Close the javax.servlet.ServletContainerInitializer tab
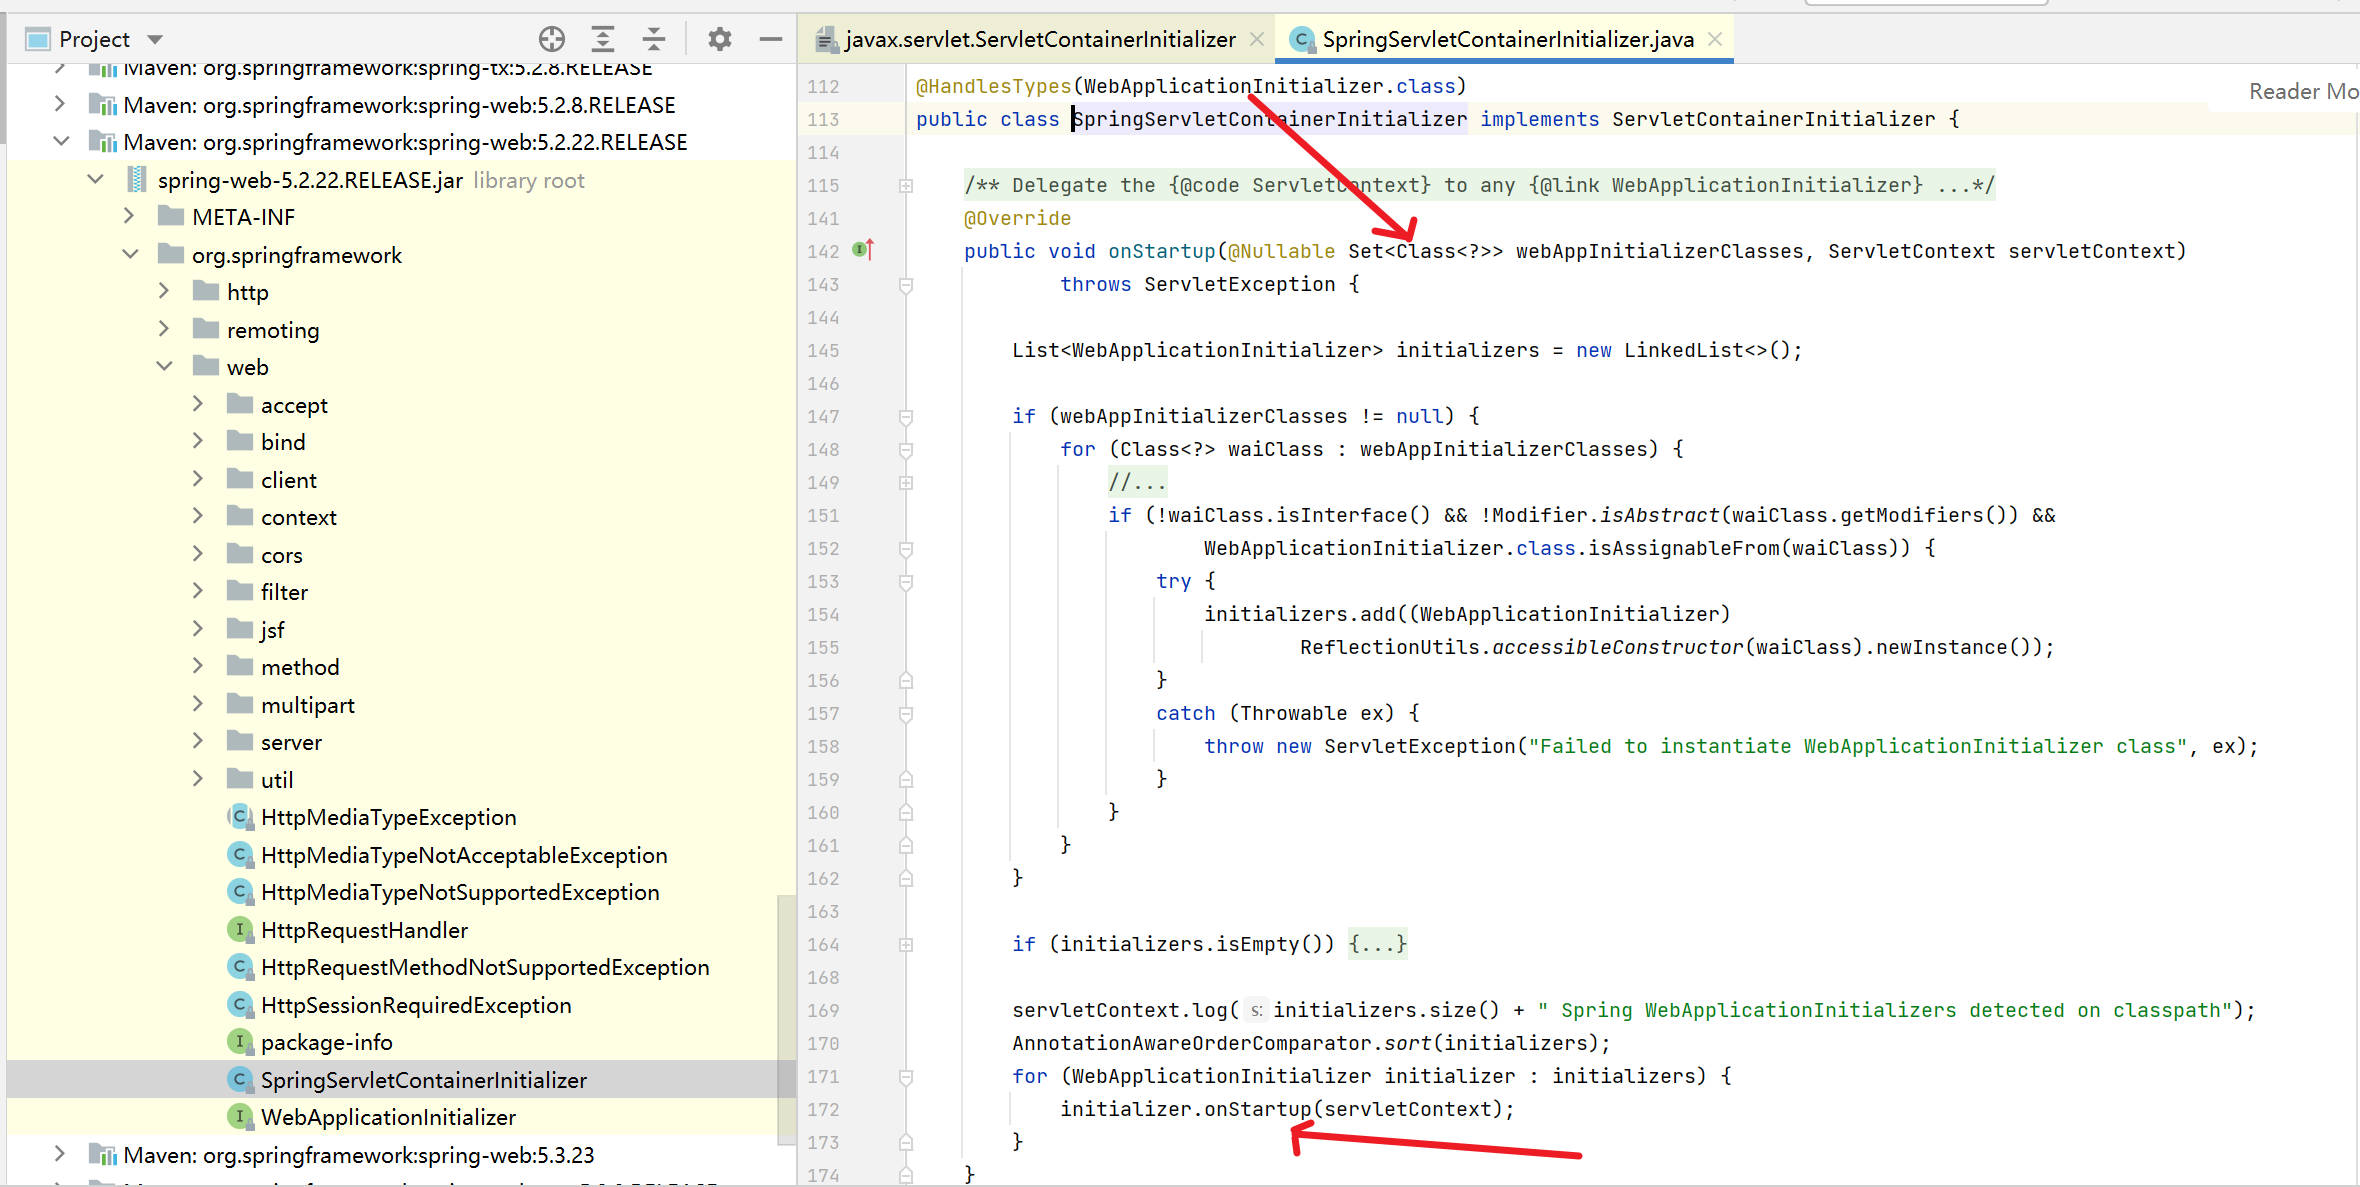 tap(1257, 39)
